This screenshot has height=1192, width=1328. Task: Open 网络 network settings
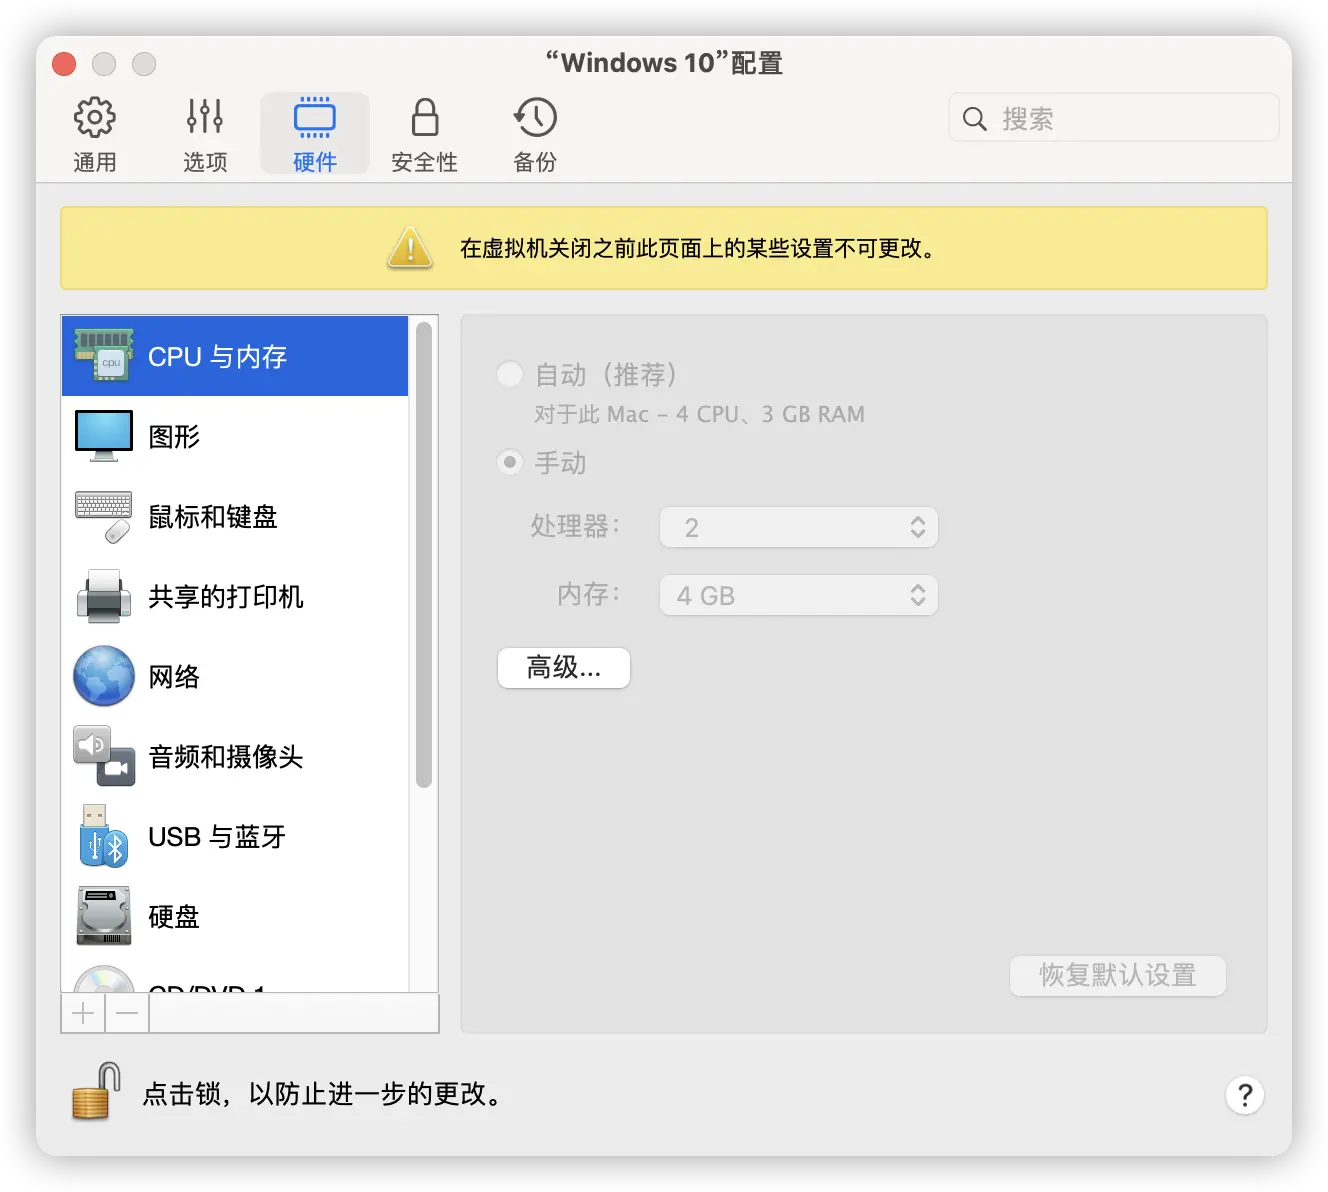click(x=235, y=676)
